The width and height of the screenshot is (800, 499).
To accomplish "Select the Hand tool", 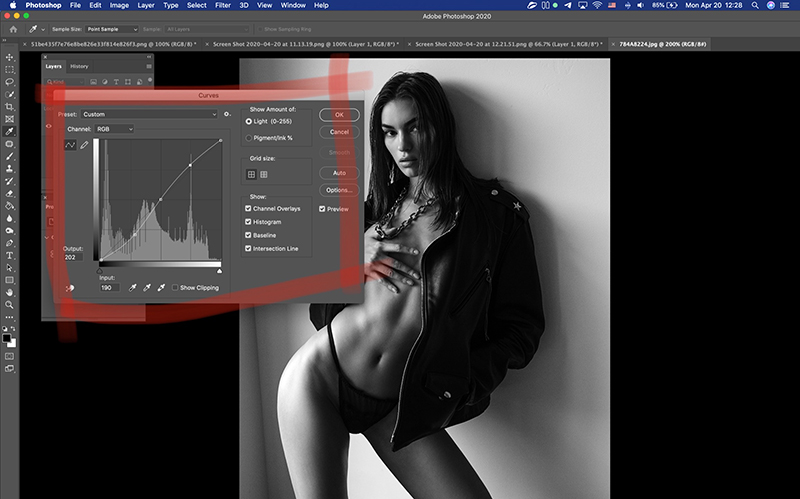I will pyautogui.click(x=9, y=292).
